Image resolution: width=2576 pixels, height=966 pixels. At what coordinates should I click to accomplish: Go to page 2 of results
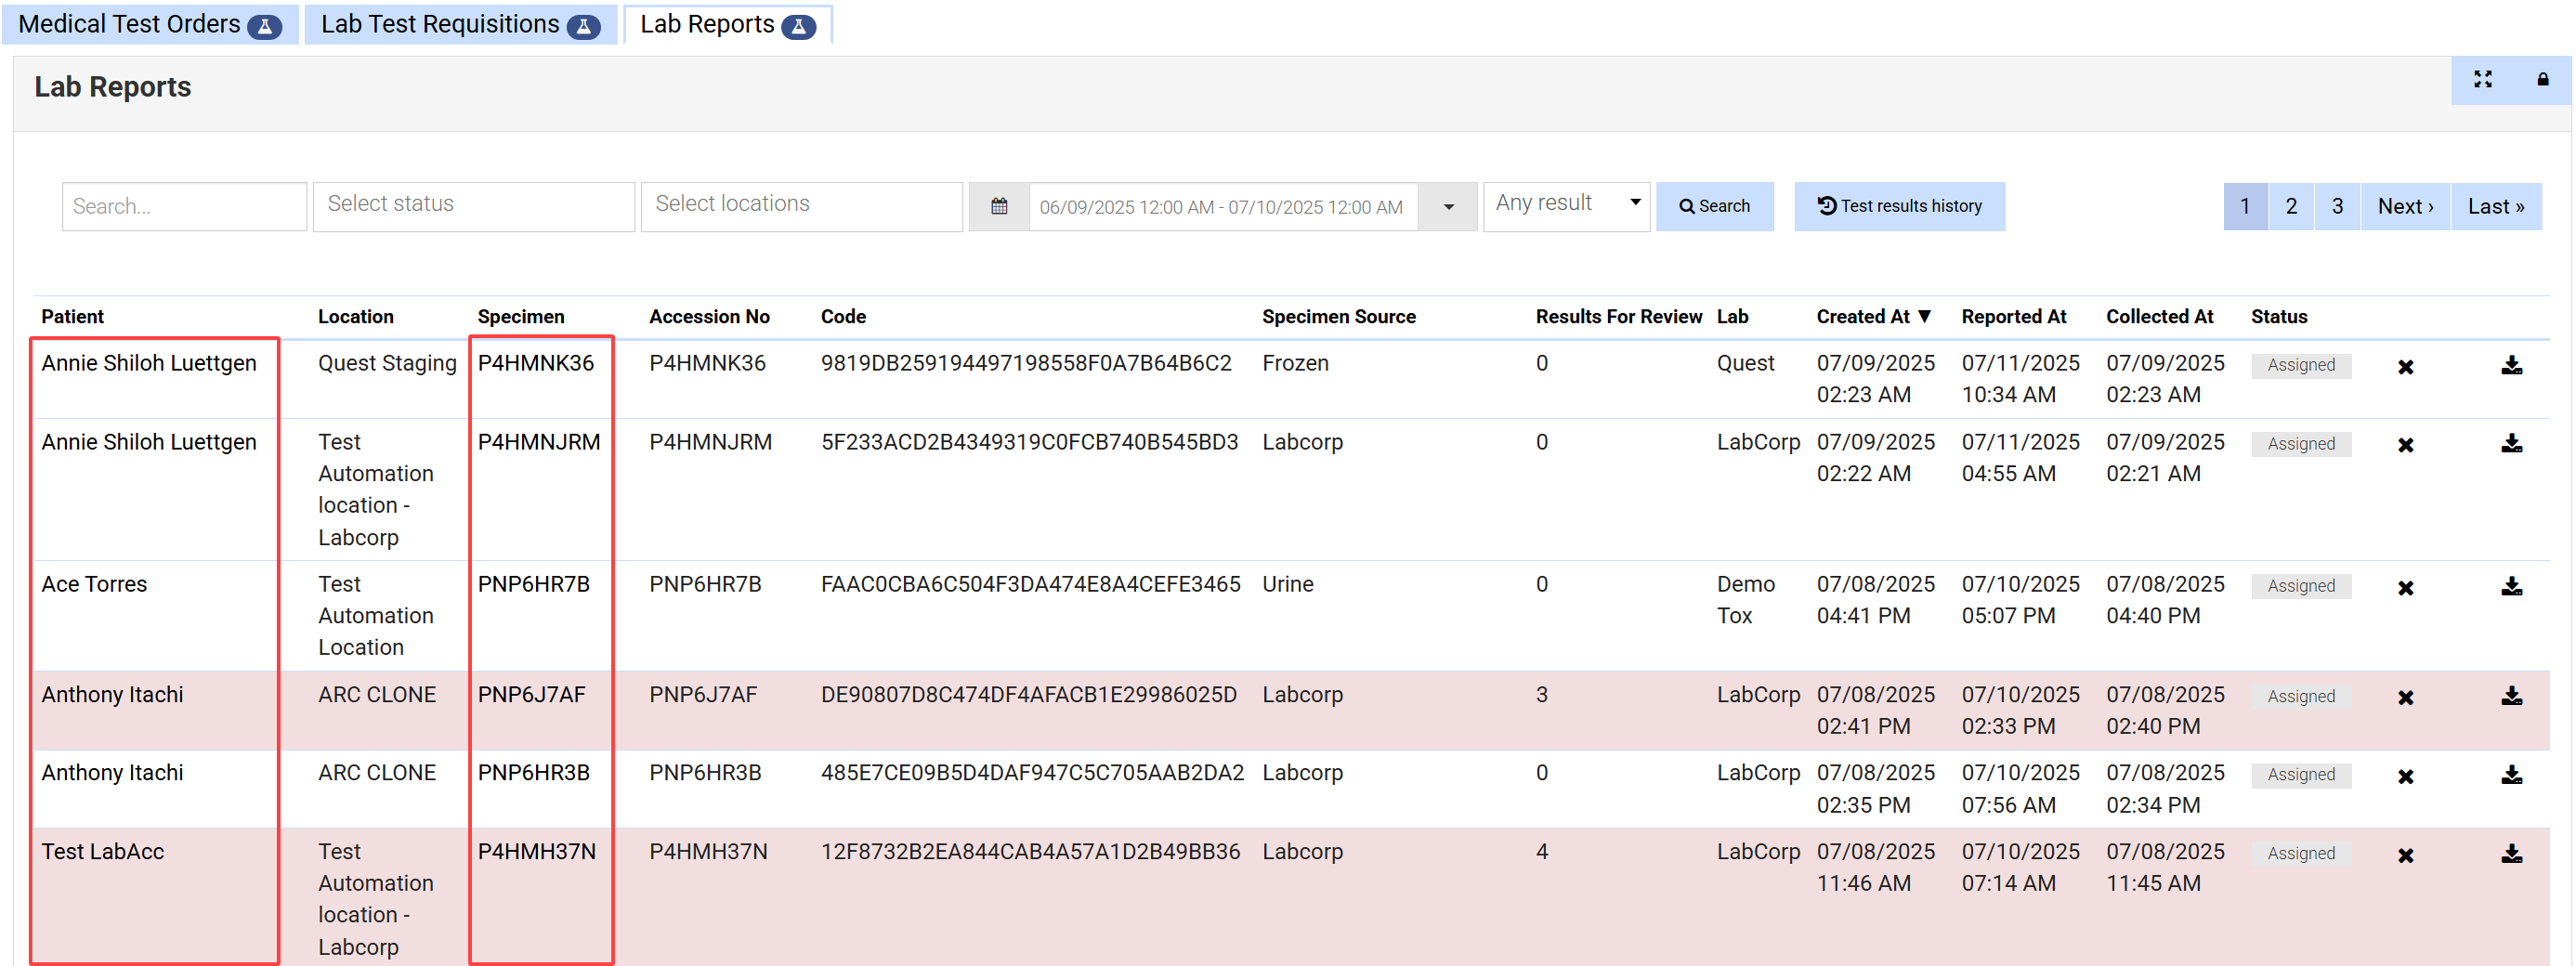point(2290,207)
